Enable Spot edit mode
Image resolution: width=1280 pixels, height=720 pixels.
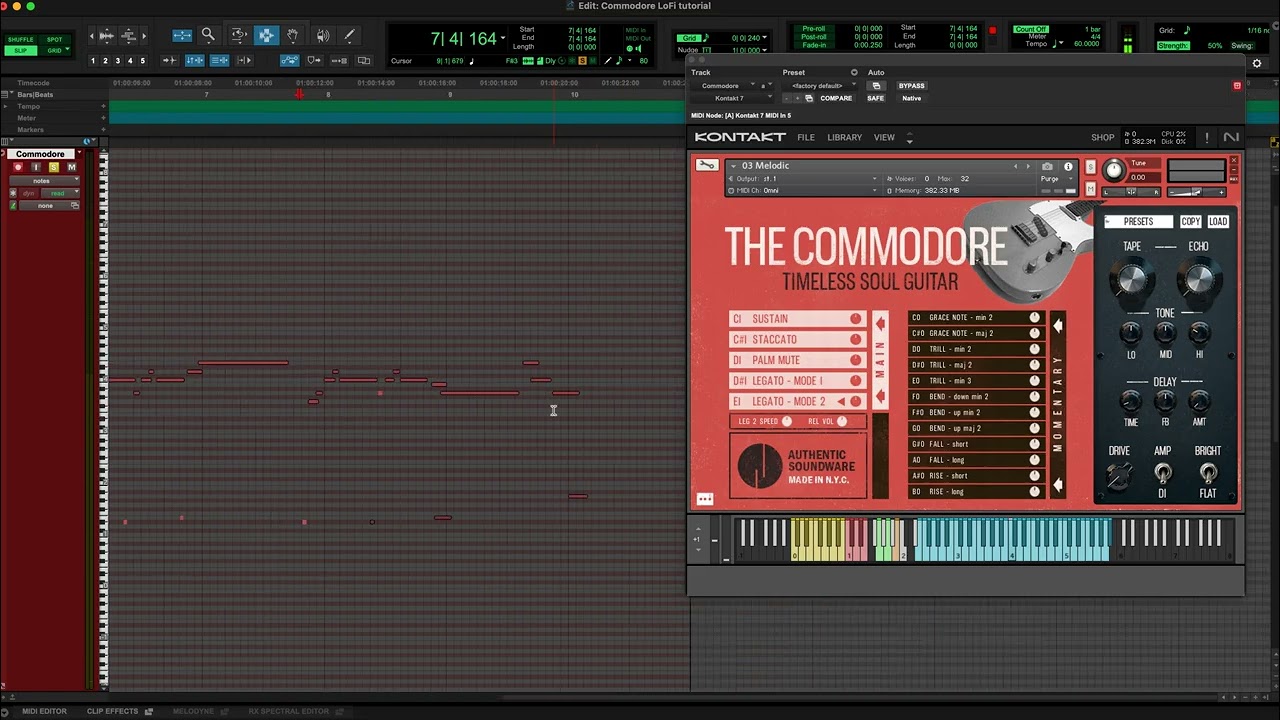[54, 40]
